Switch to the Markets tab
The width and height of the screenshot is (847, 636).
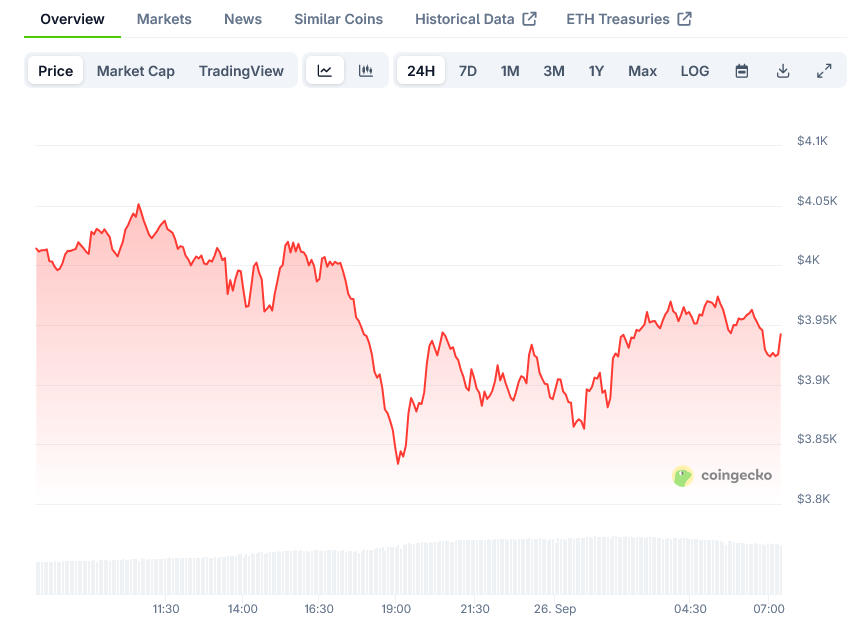pyautogui.click(x=163, y=18)
